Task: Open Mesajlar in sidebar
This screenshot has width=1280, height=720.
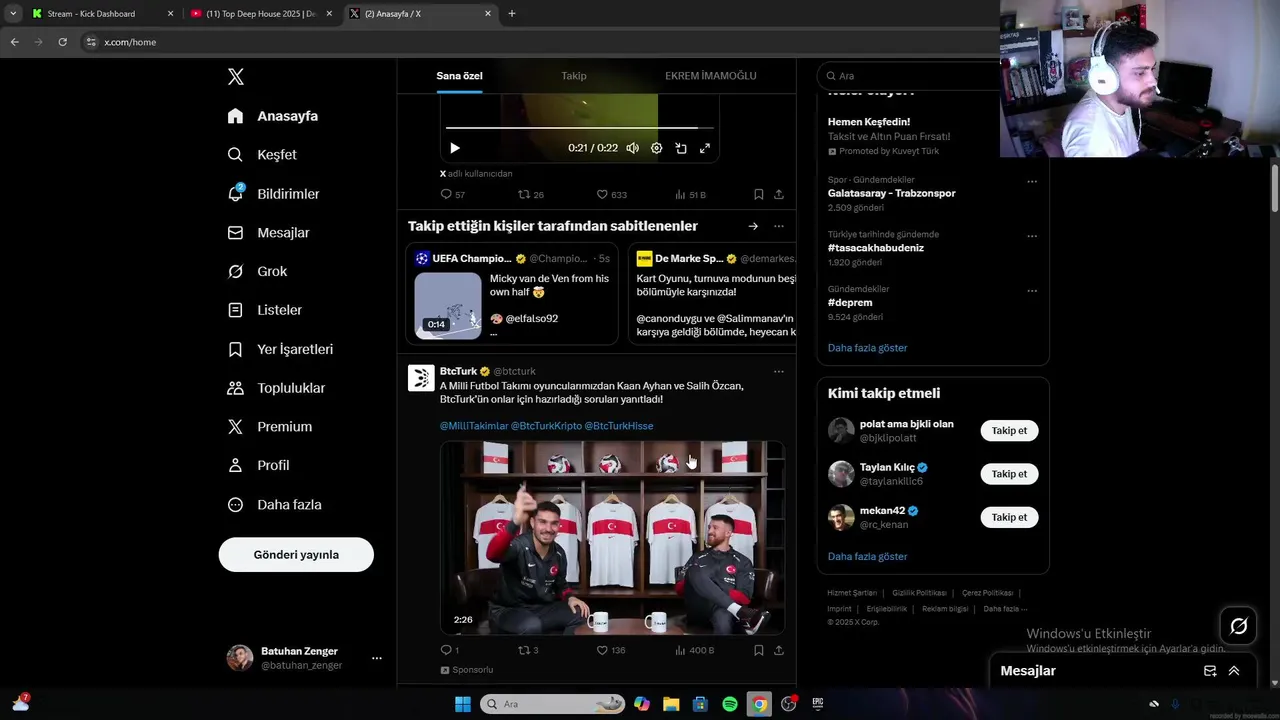Action: 268,233
